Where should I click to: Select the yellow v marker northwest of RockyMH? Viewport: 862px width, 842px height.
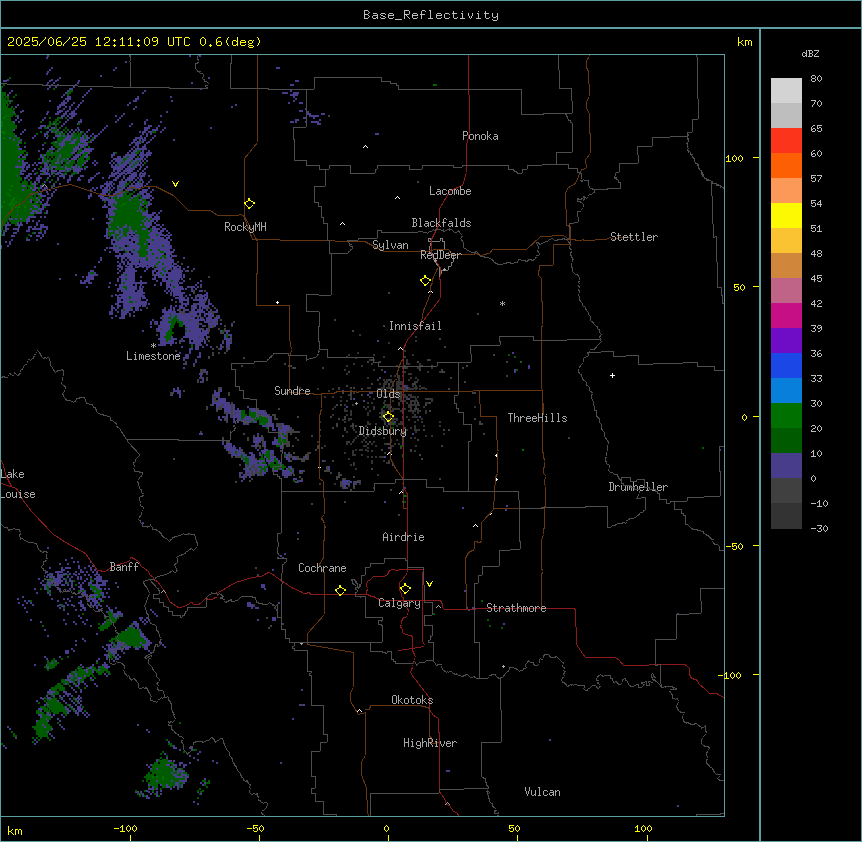pyautogui.click(x=175, y=184)
